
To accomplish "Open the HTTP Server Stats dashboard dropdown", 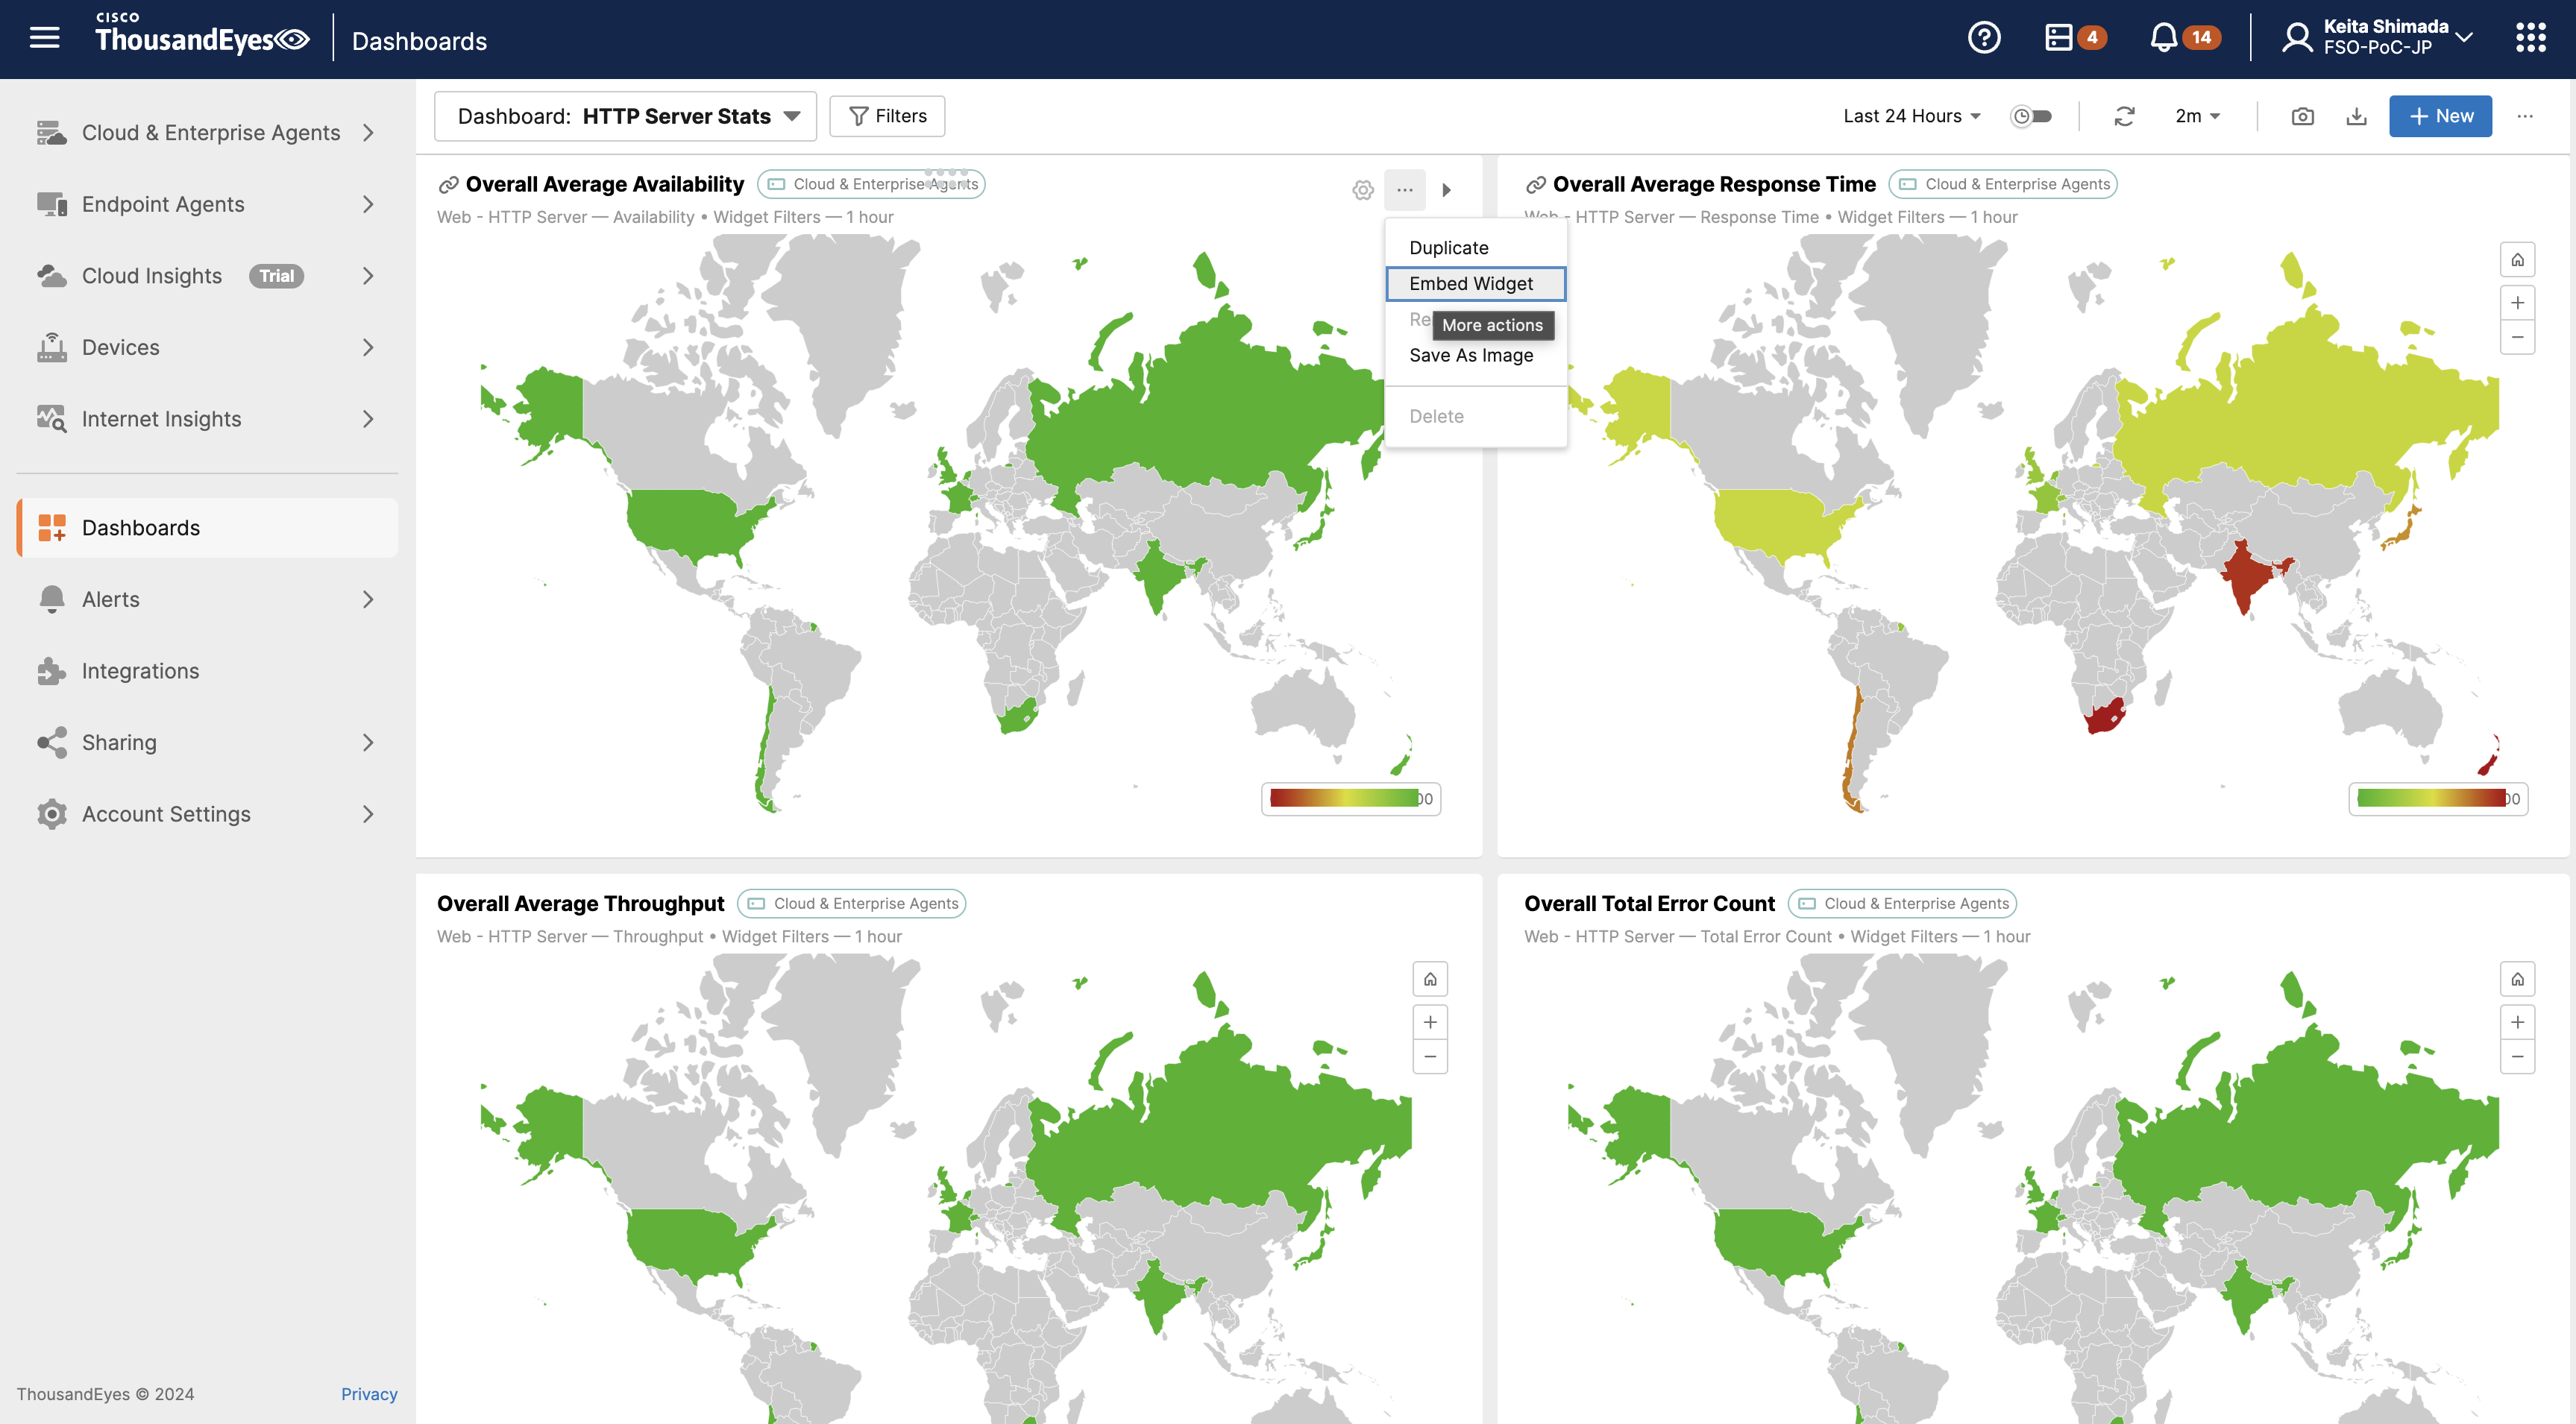I will tap(626, 116).
